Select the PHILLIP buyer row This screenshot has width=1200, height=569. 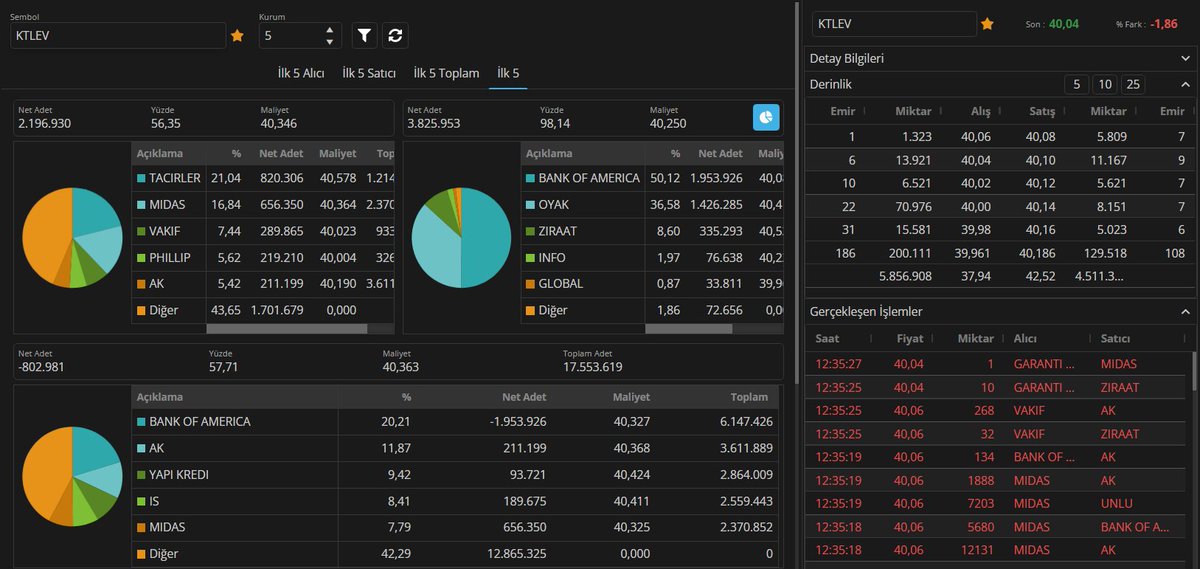(263, 257)
